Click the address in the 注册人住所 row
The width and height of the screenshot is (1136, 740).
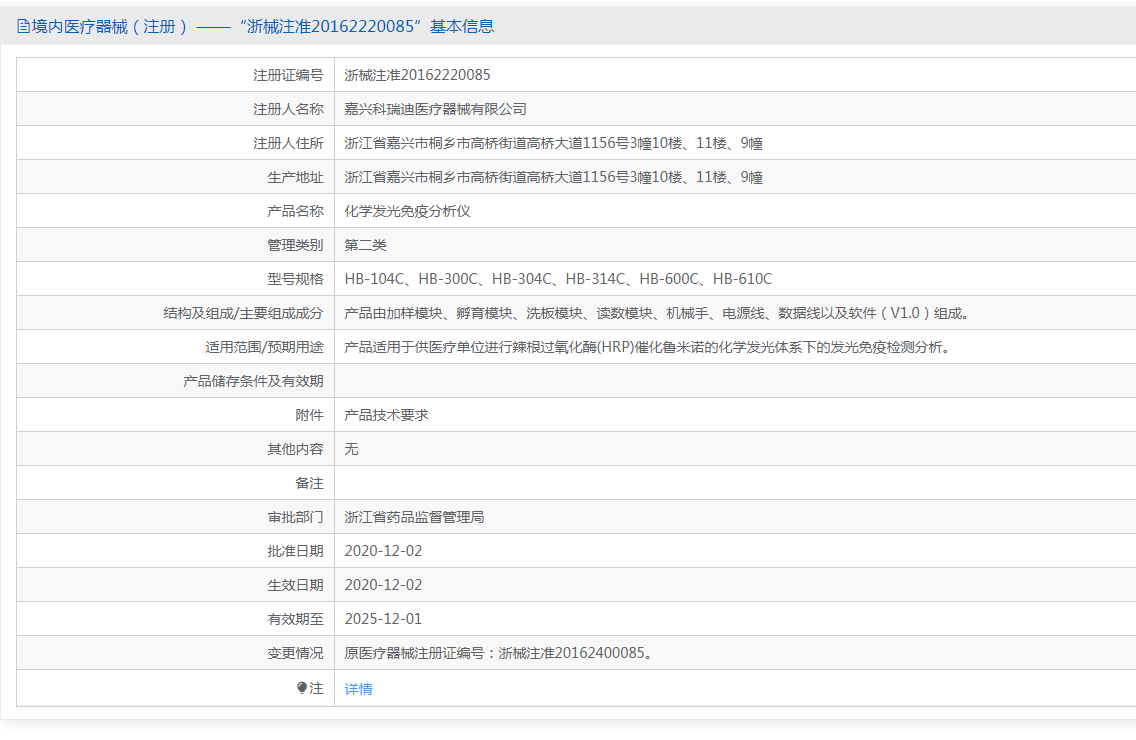tap(553, 143)
